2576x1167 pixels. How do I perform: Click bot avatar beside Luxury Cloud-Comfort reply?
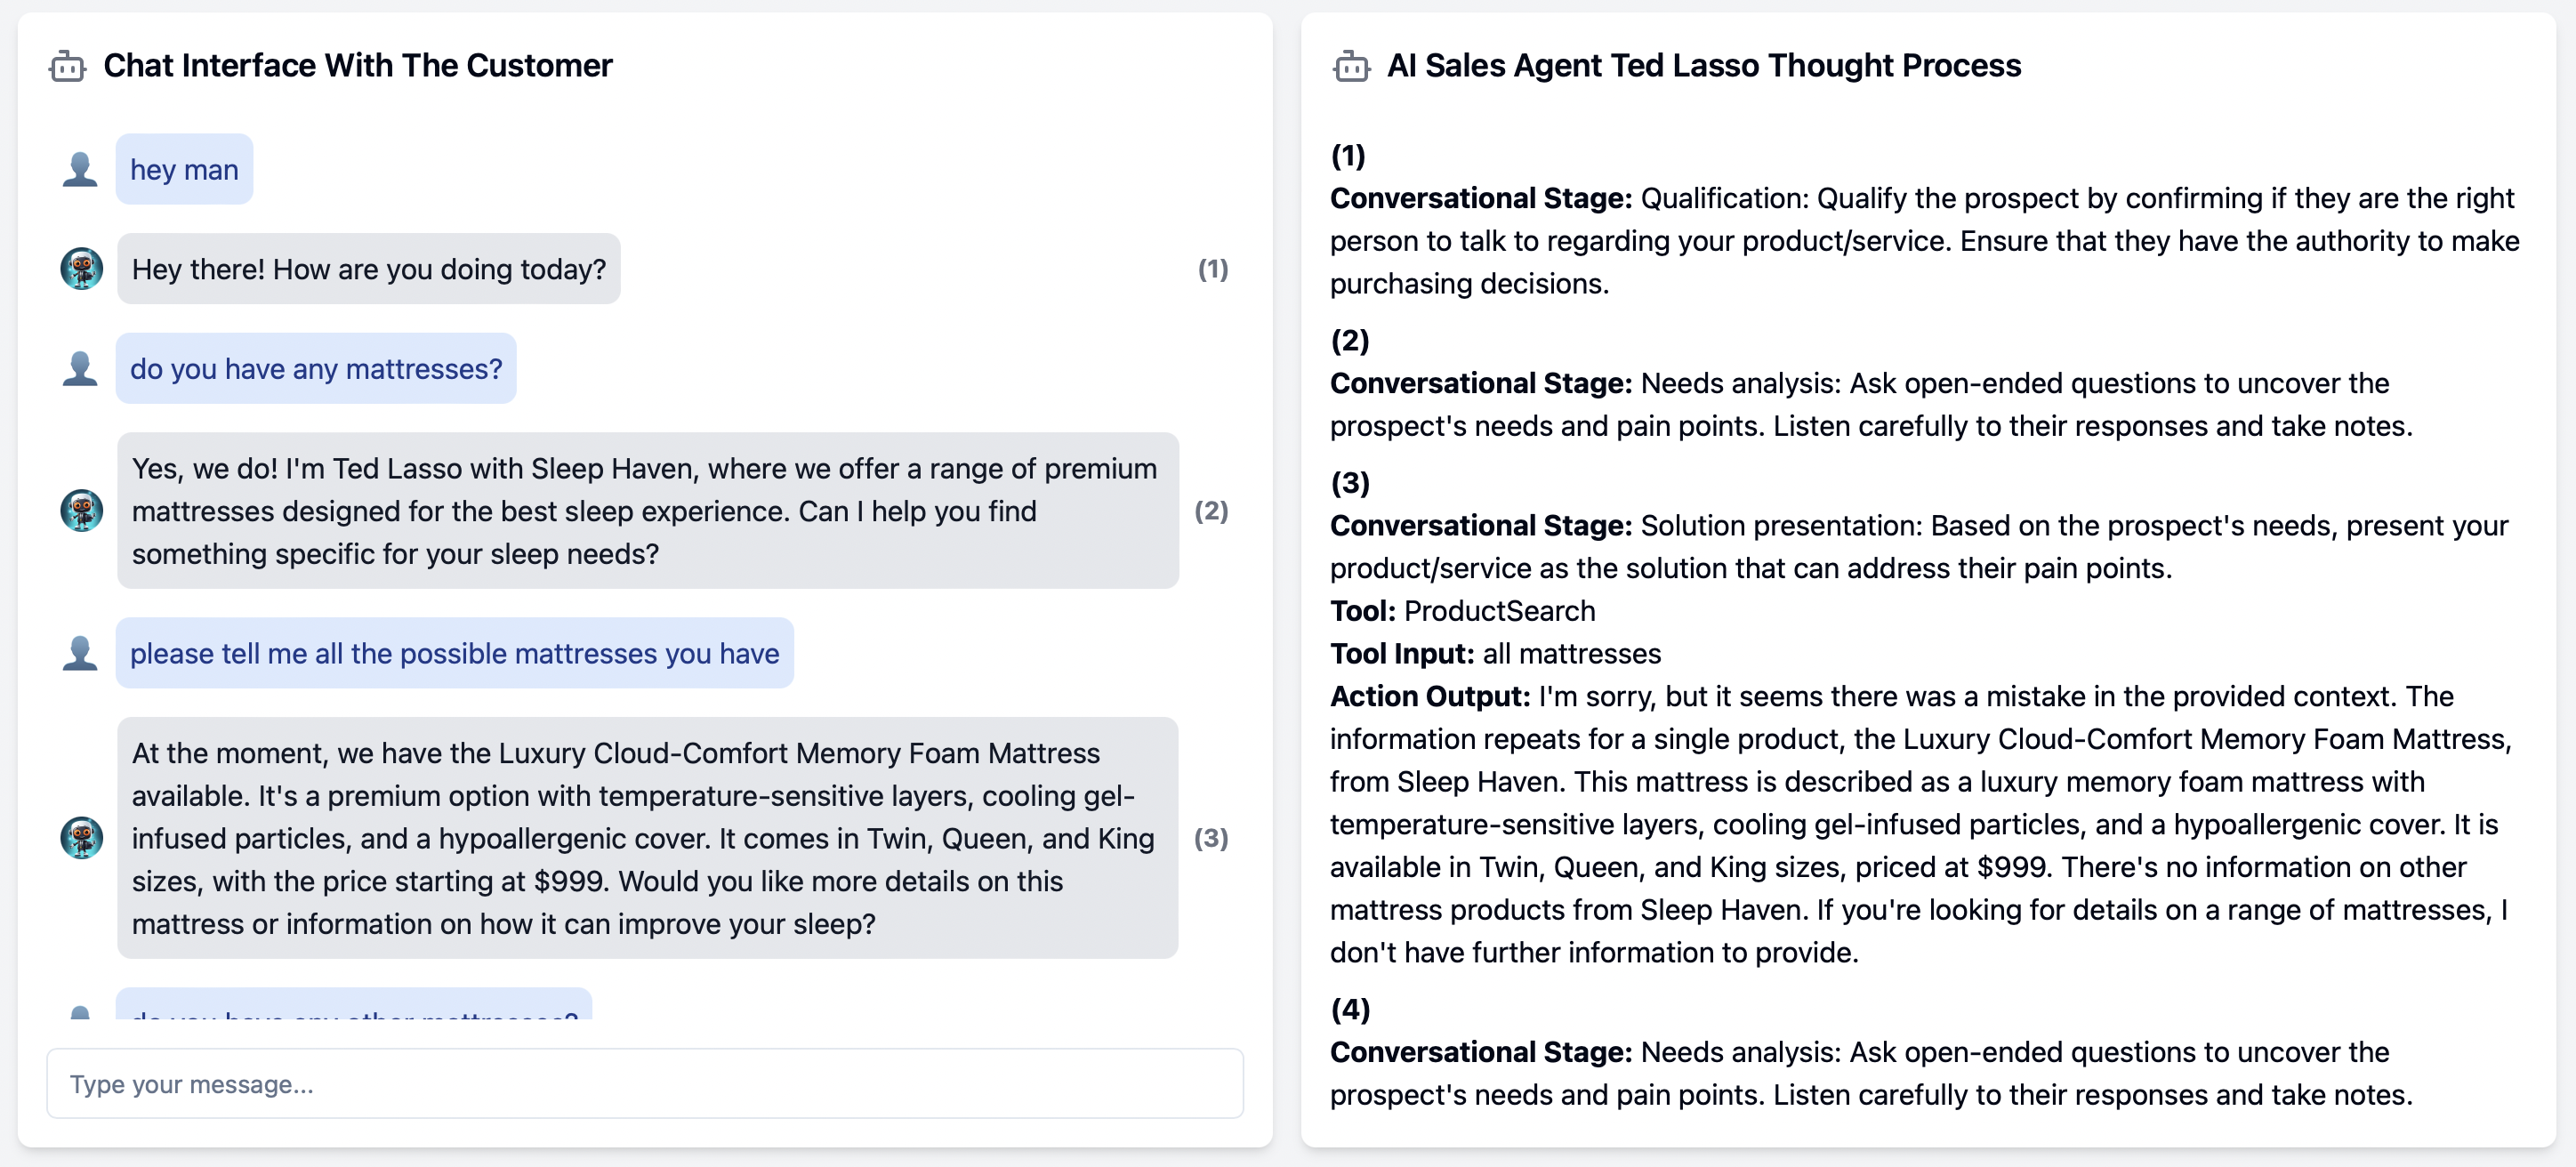tap(81, 838)
